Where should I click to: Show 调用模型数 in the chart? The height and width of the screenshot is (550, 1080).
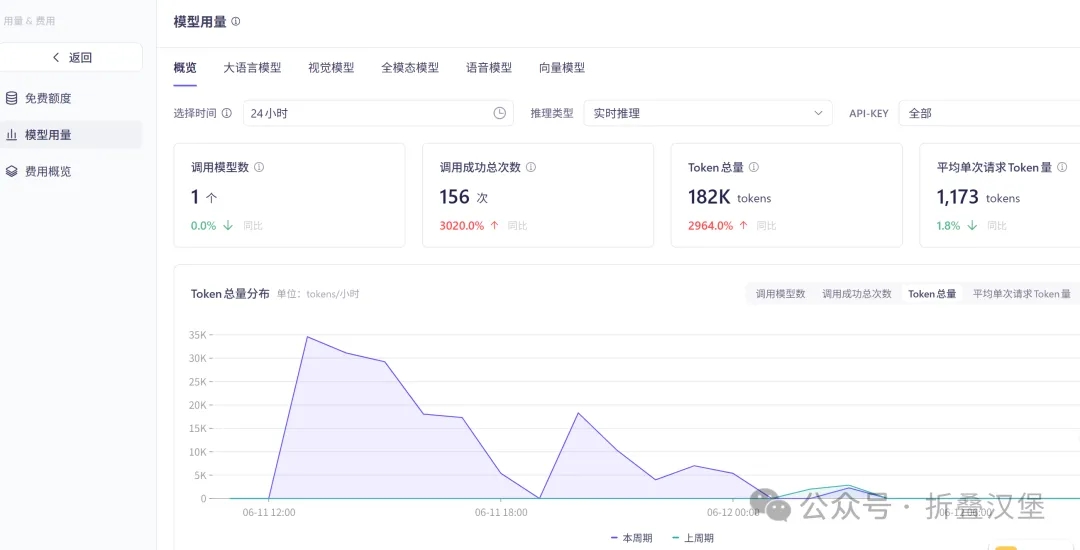[x=780, y=293]
